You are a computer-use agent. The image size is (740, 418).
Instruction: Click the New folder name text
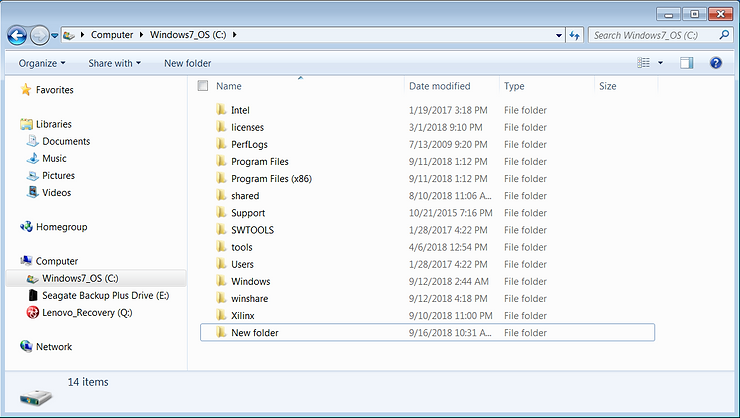click(255, 333)
